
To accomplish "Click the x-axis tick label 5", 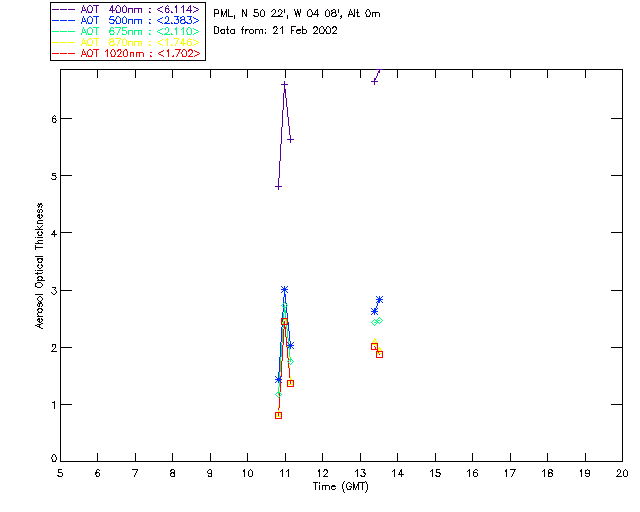I will pyautogui.click(x=60, y=474).
